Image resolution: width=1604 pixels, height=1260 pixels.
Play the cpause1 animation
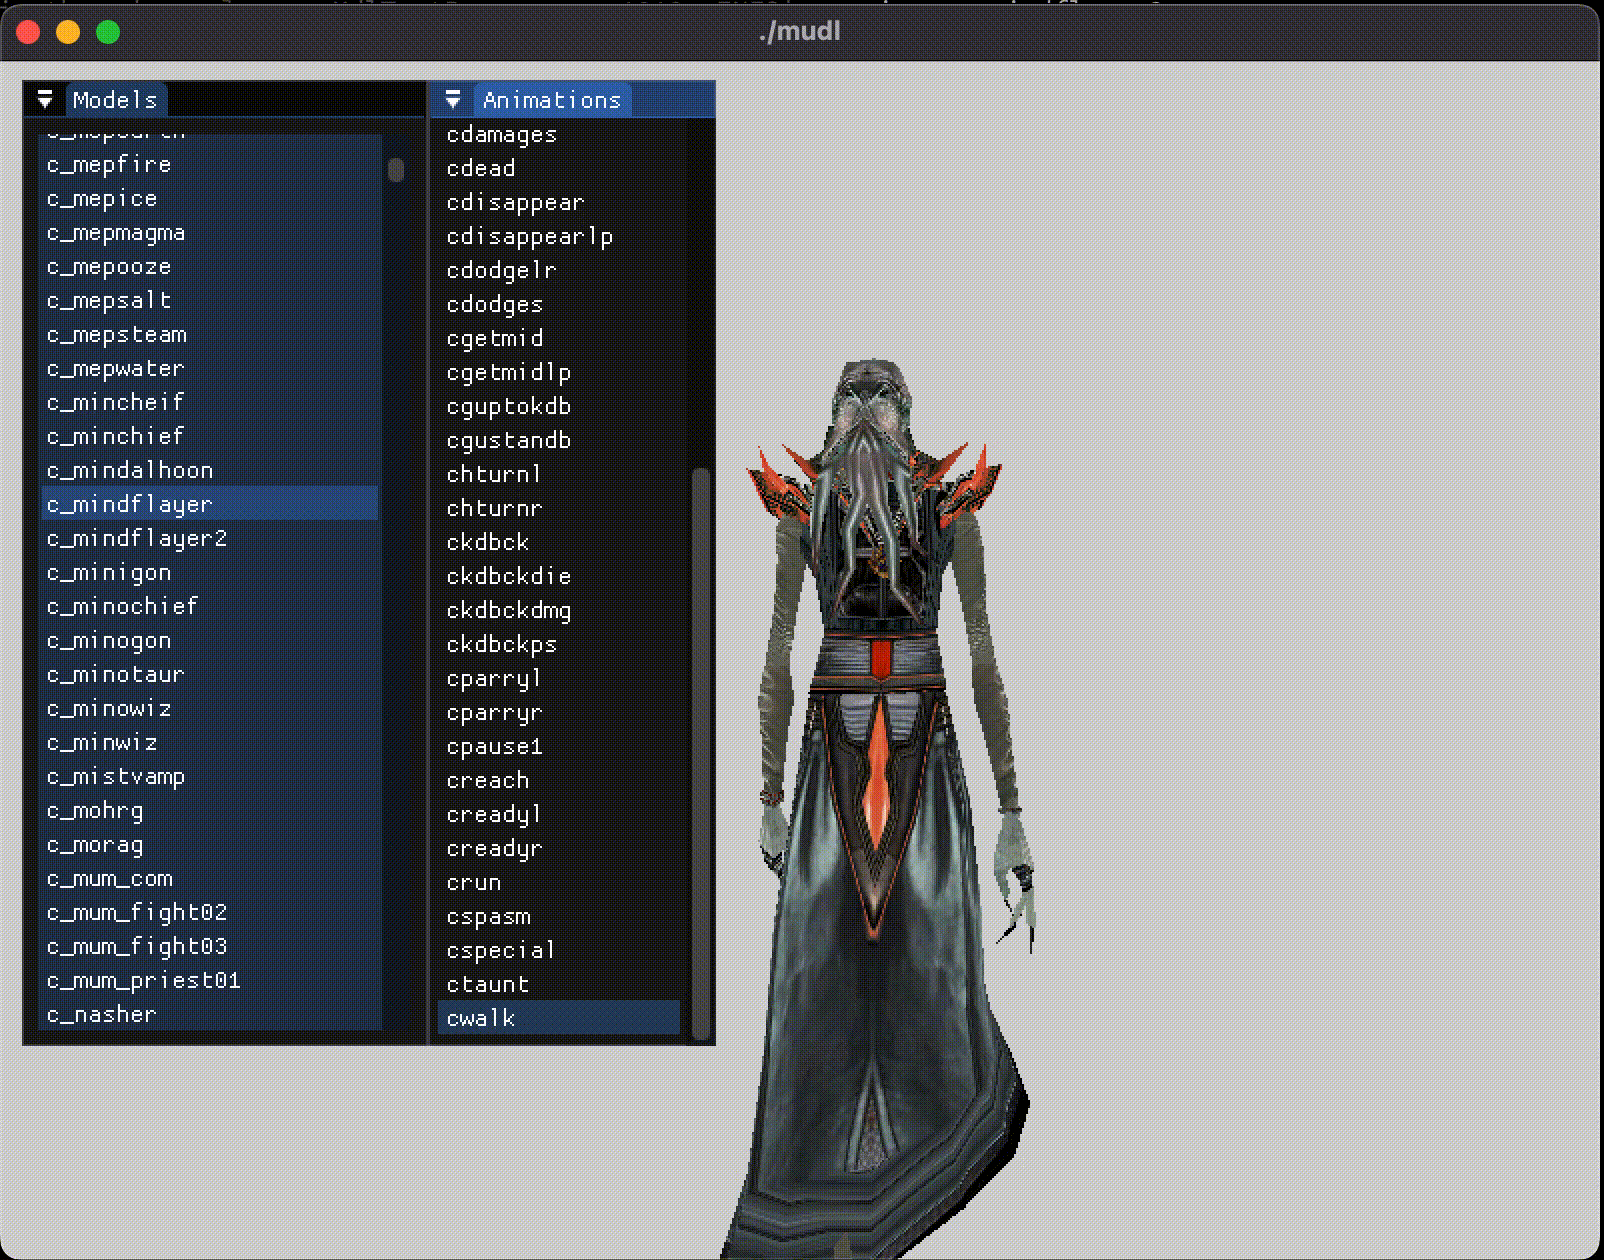click(559, 746)
